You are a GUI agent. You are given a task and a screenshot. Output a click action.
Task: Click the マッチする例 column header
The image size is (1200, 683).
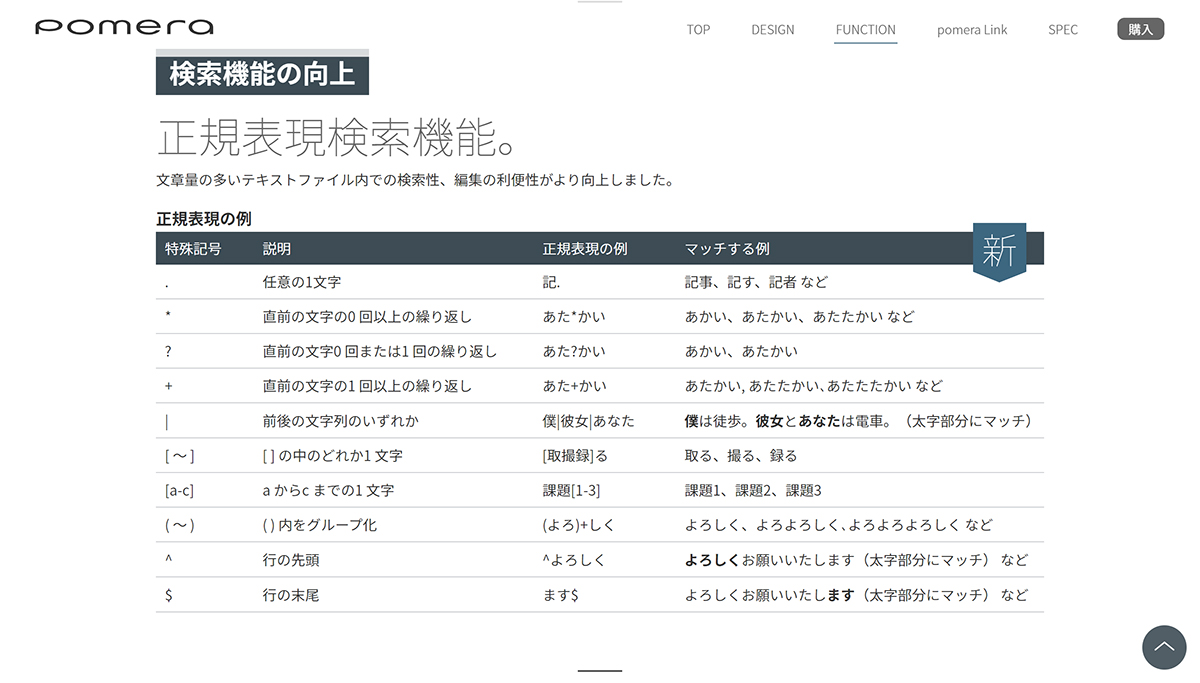pos(727,249)
